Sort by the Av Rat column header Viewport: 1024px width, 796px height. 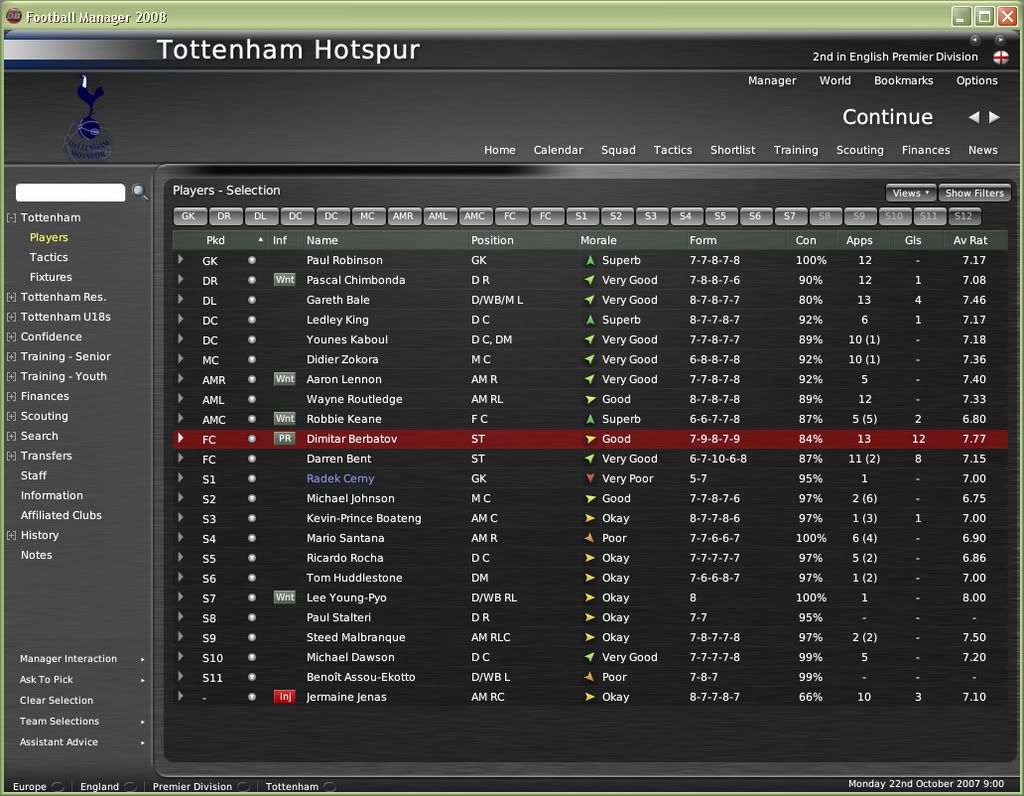tap(970, 240)
